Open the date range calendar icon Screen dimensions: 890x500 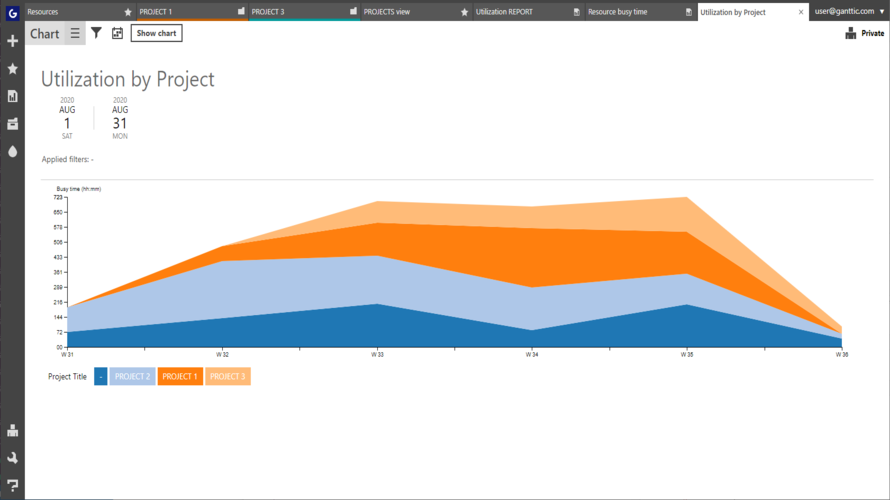117,33
